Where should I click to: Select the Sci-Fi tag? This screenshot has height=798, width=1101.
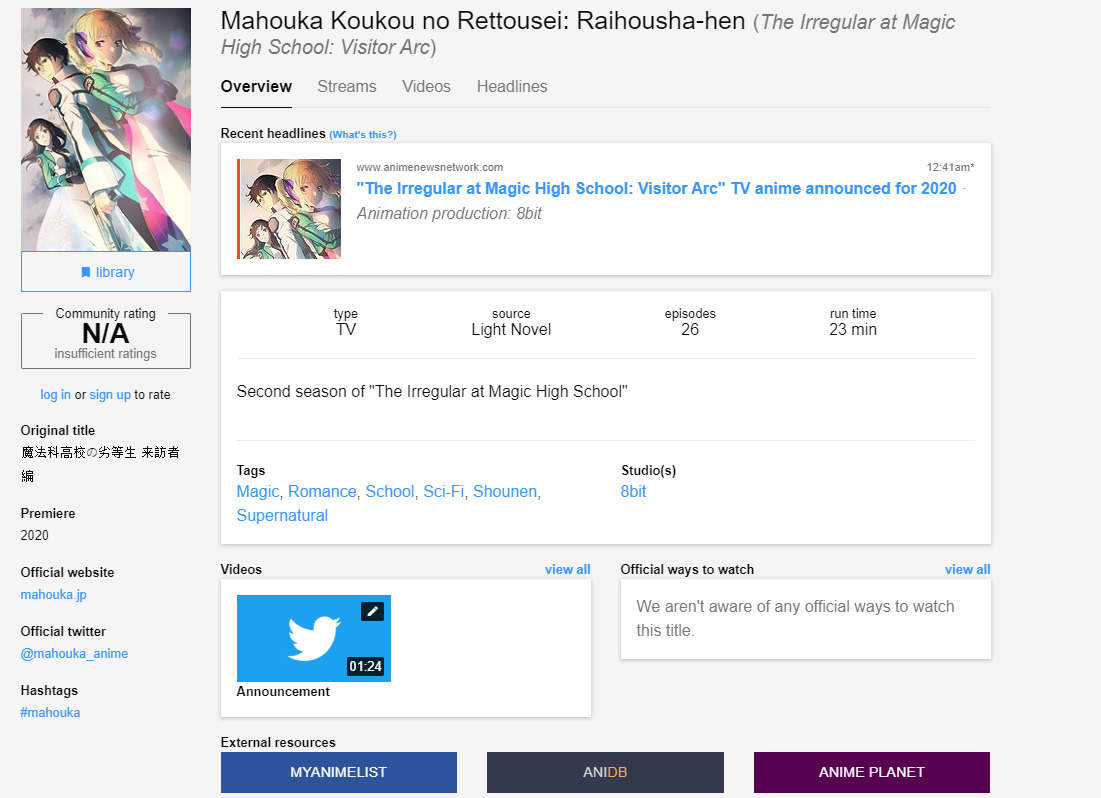point(443,492)
